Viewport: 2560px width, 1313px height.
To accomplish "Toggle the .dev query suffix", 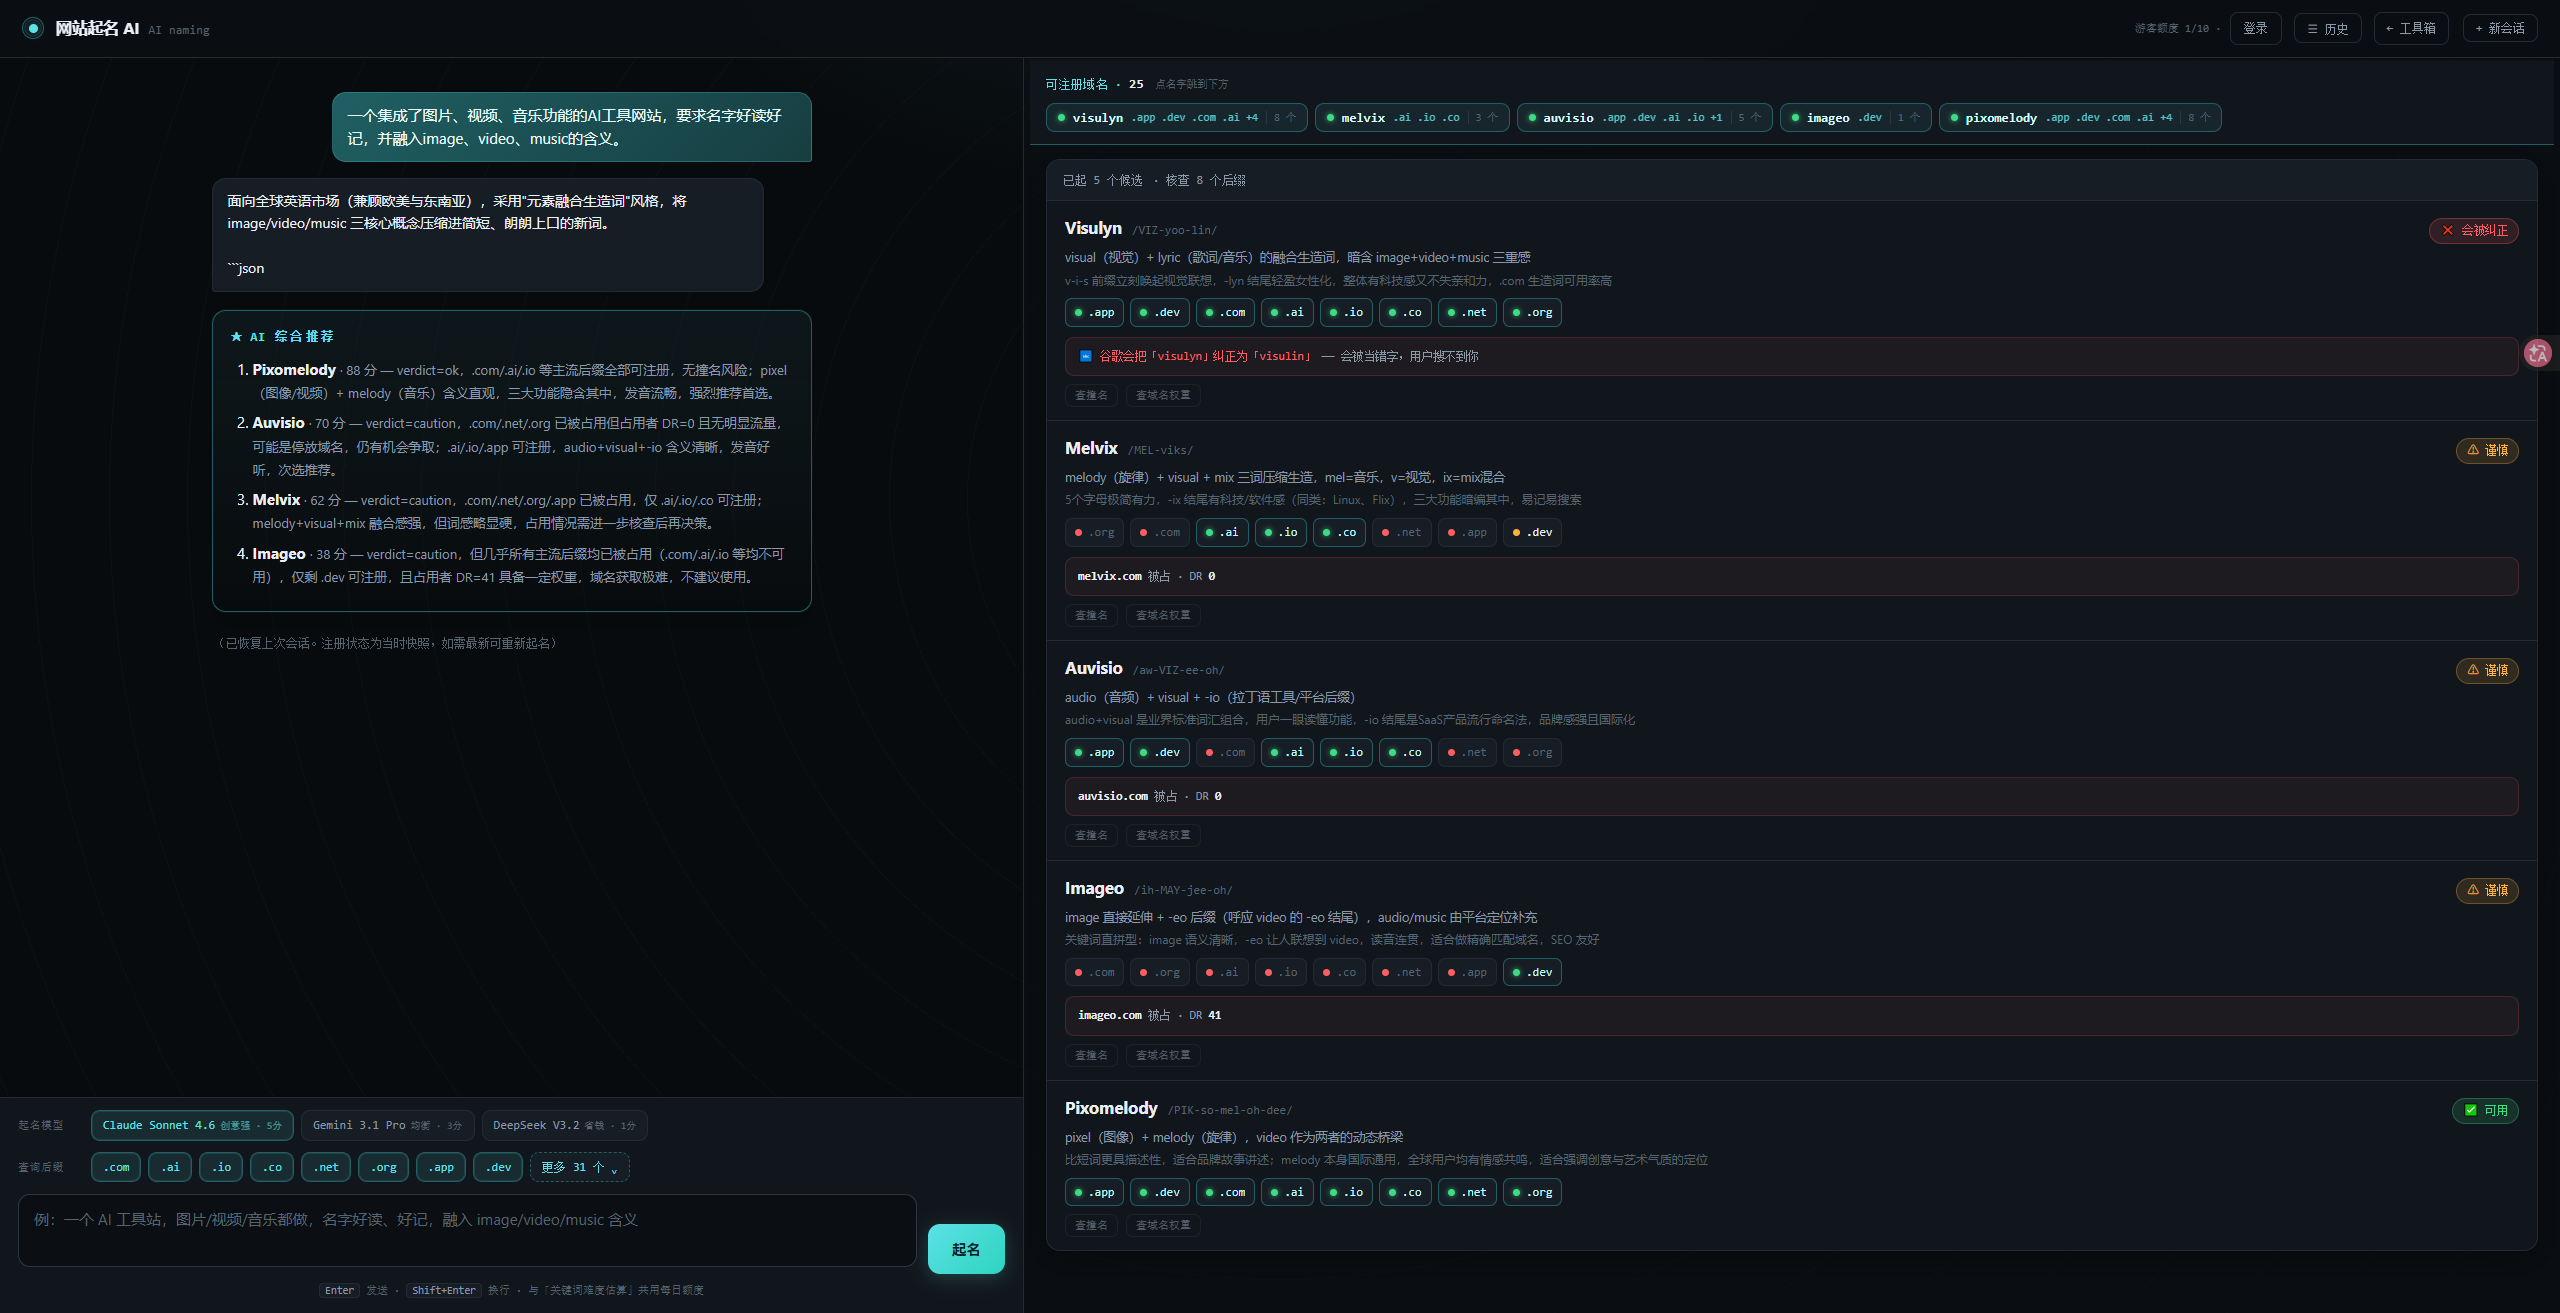I will (x=498, y=1167).
